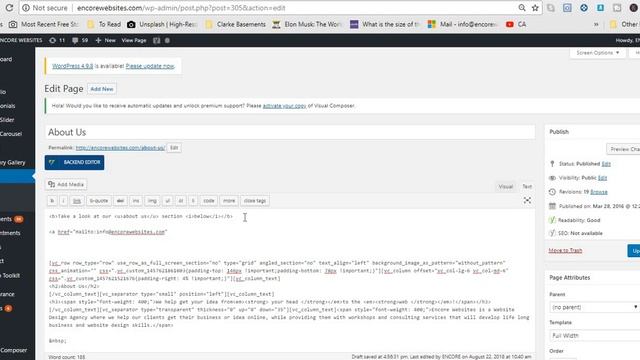Click the Visual Composer icon in admin bar
This screenshot has width=640, height=360.
(156, 40)
